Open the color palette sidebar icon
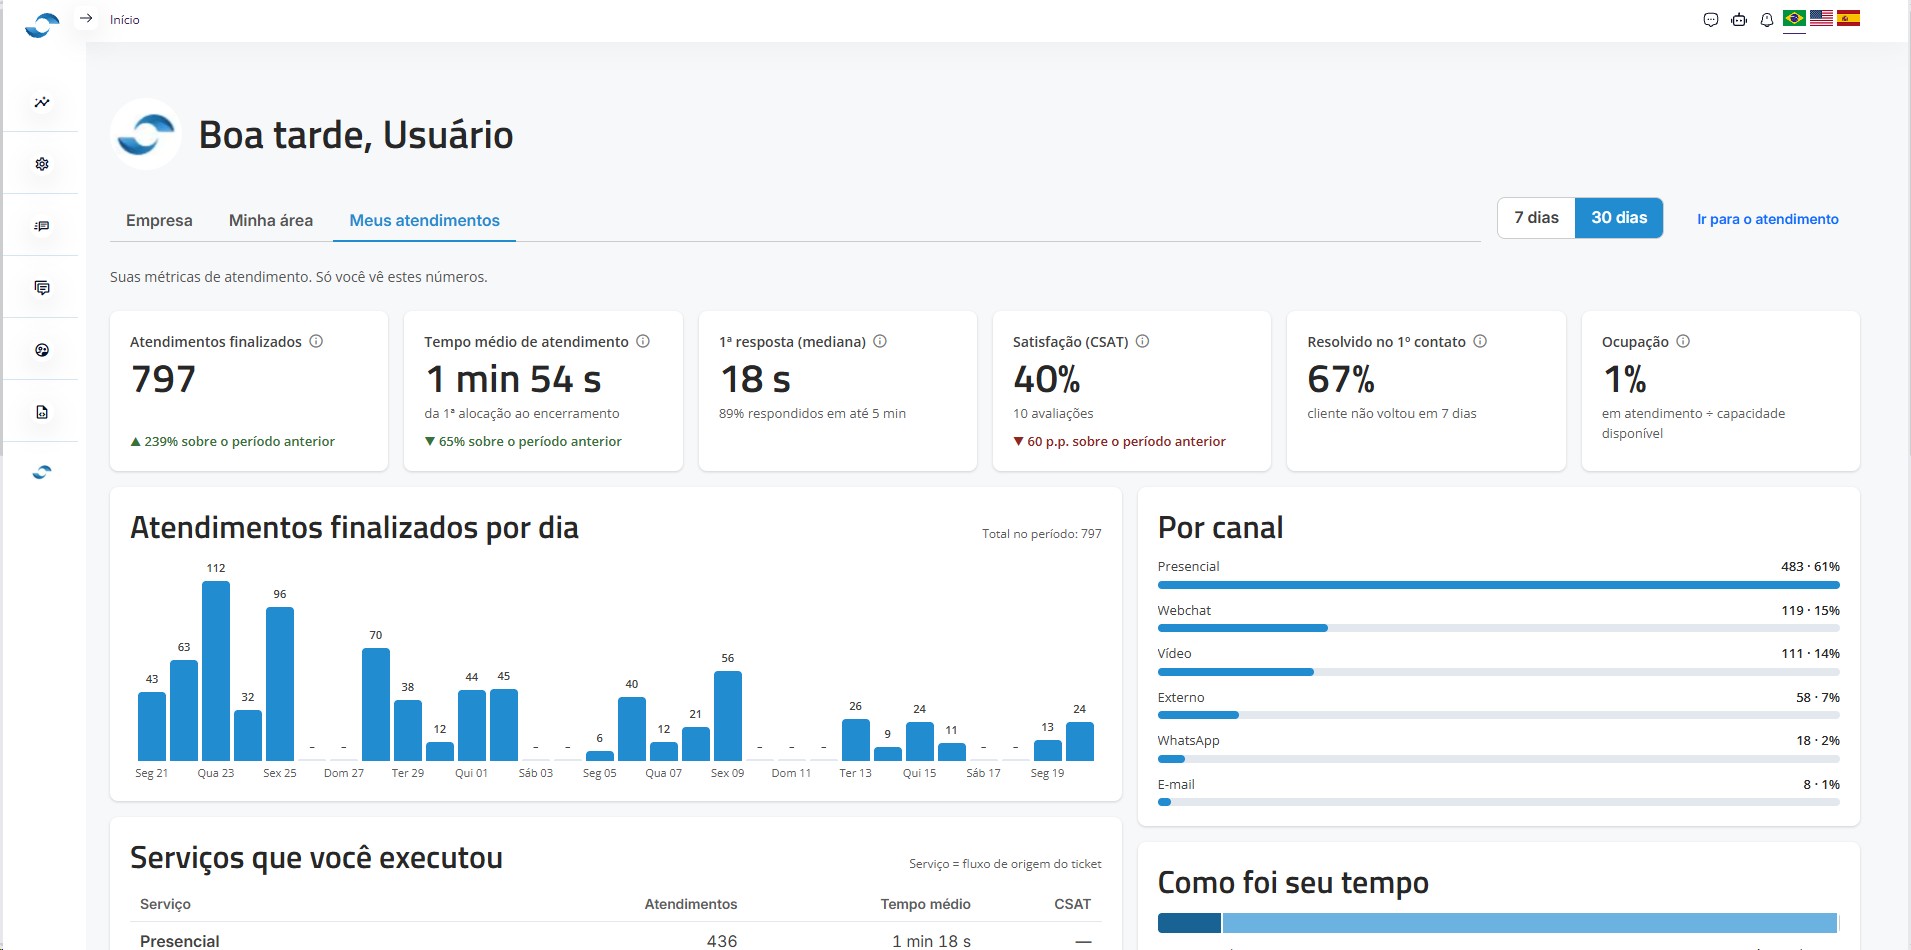This screenshot has width=1911, height=950. click(x=42, y=350)
